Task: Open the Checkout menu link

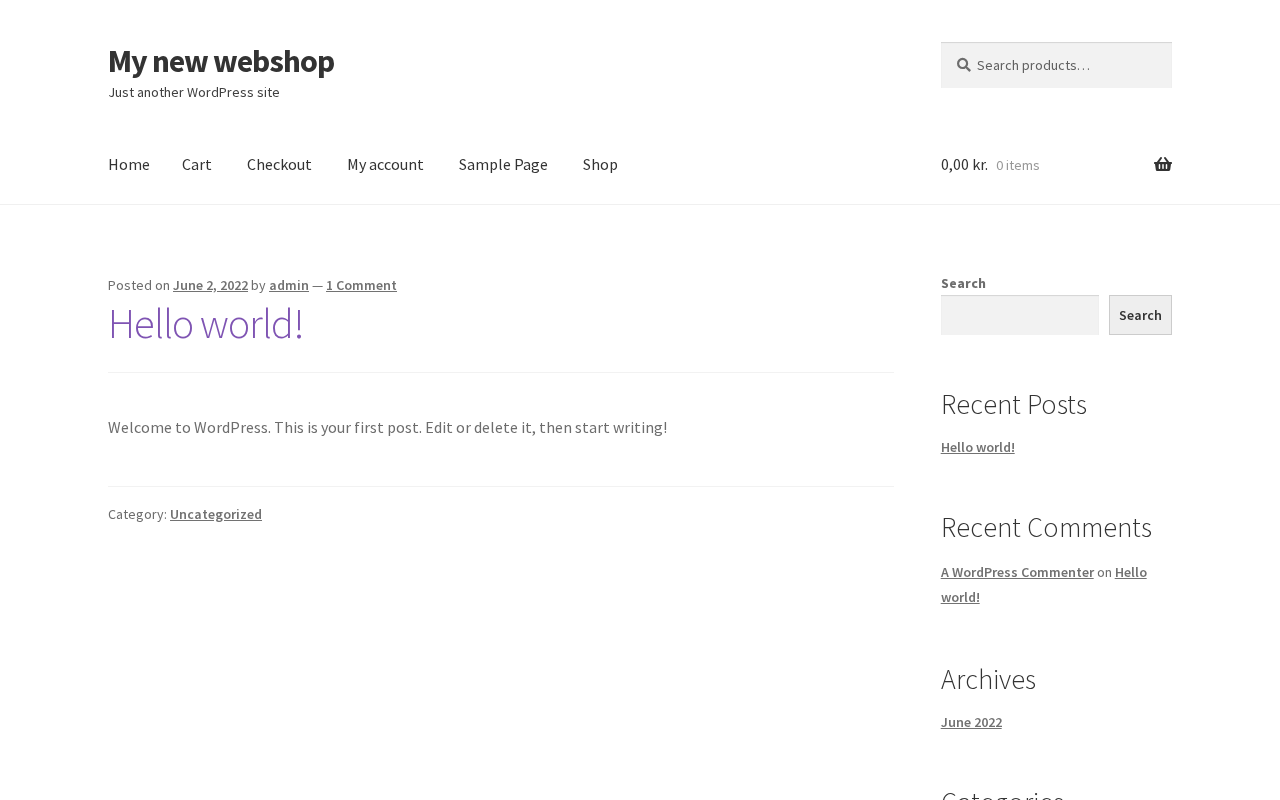Action: [x=279, y=165]
